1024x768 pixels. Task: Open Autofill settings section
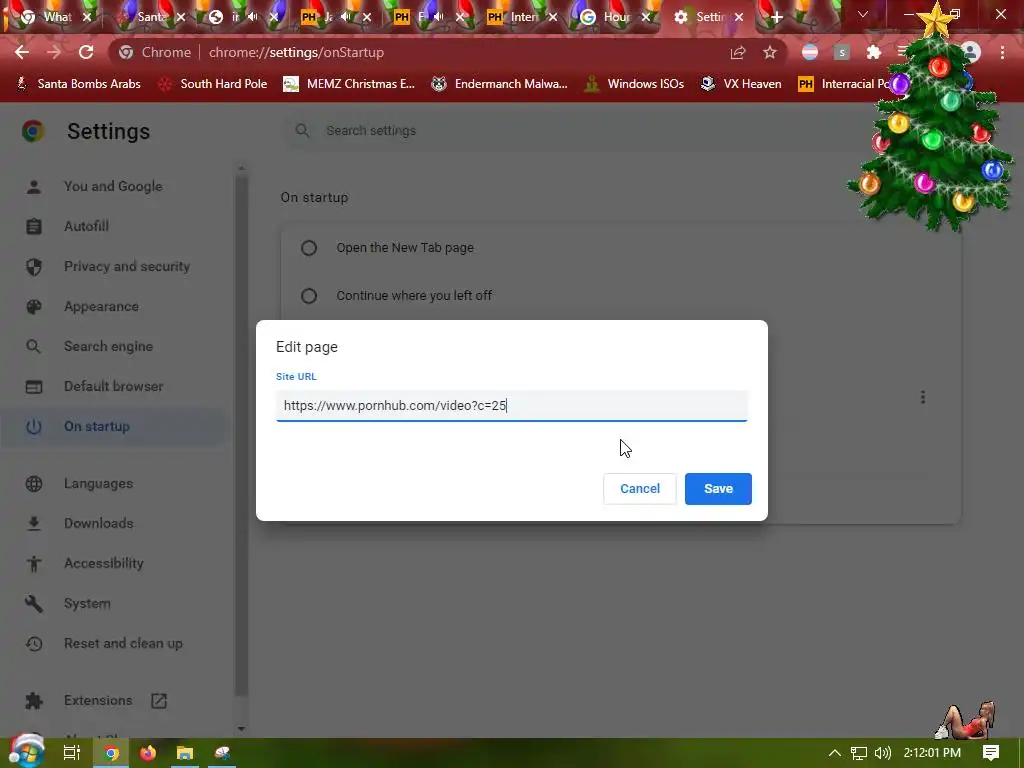tap(86, 226)
